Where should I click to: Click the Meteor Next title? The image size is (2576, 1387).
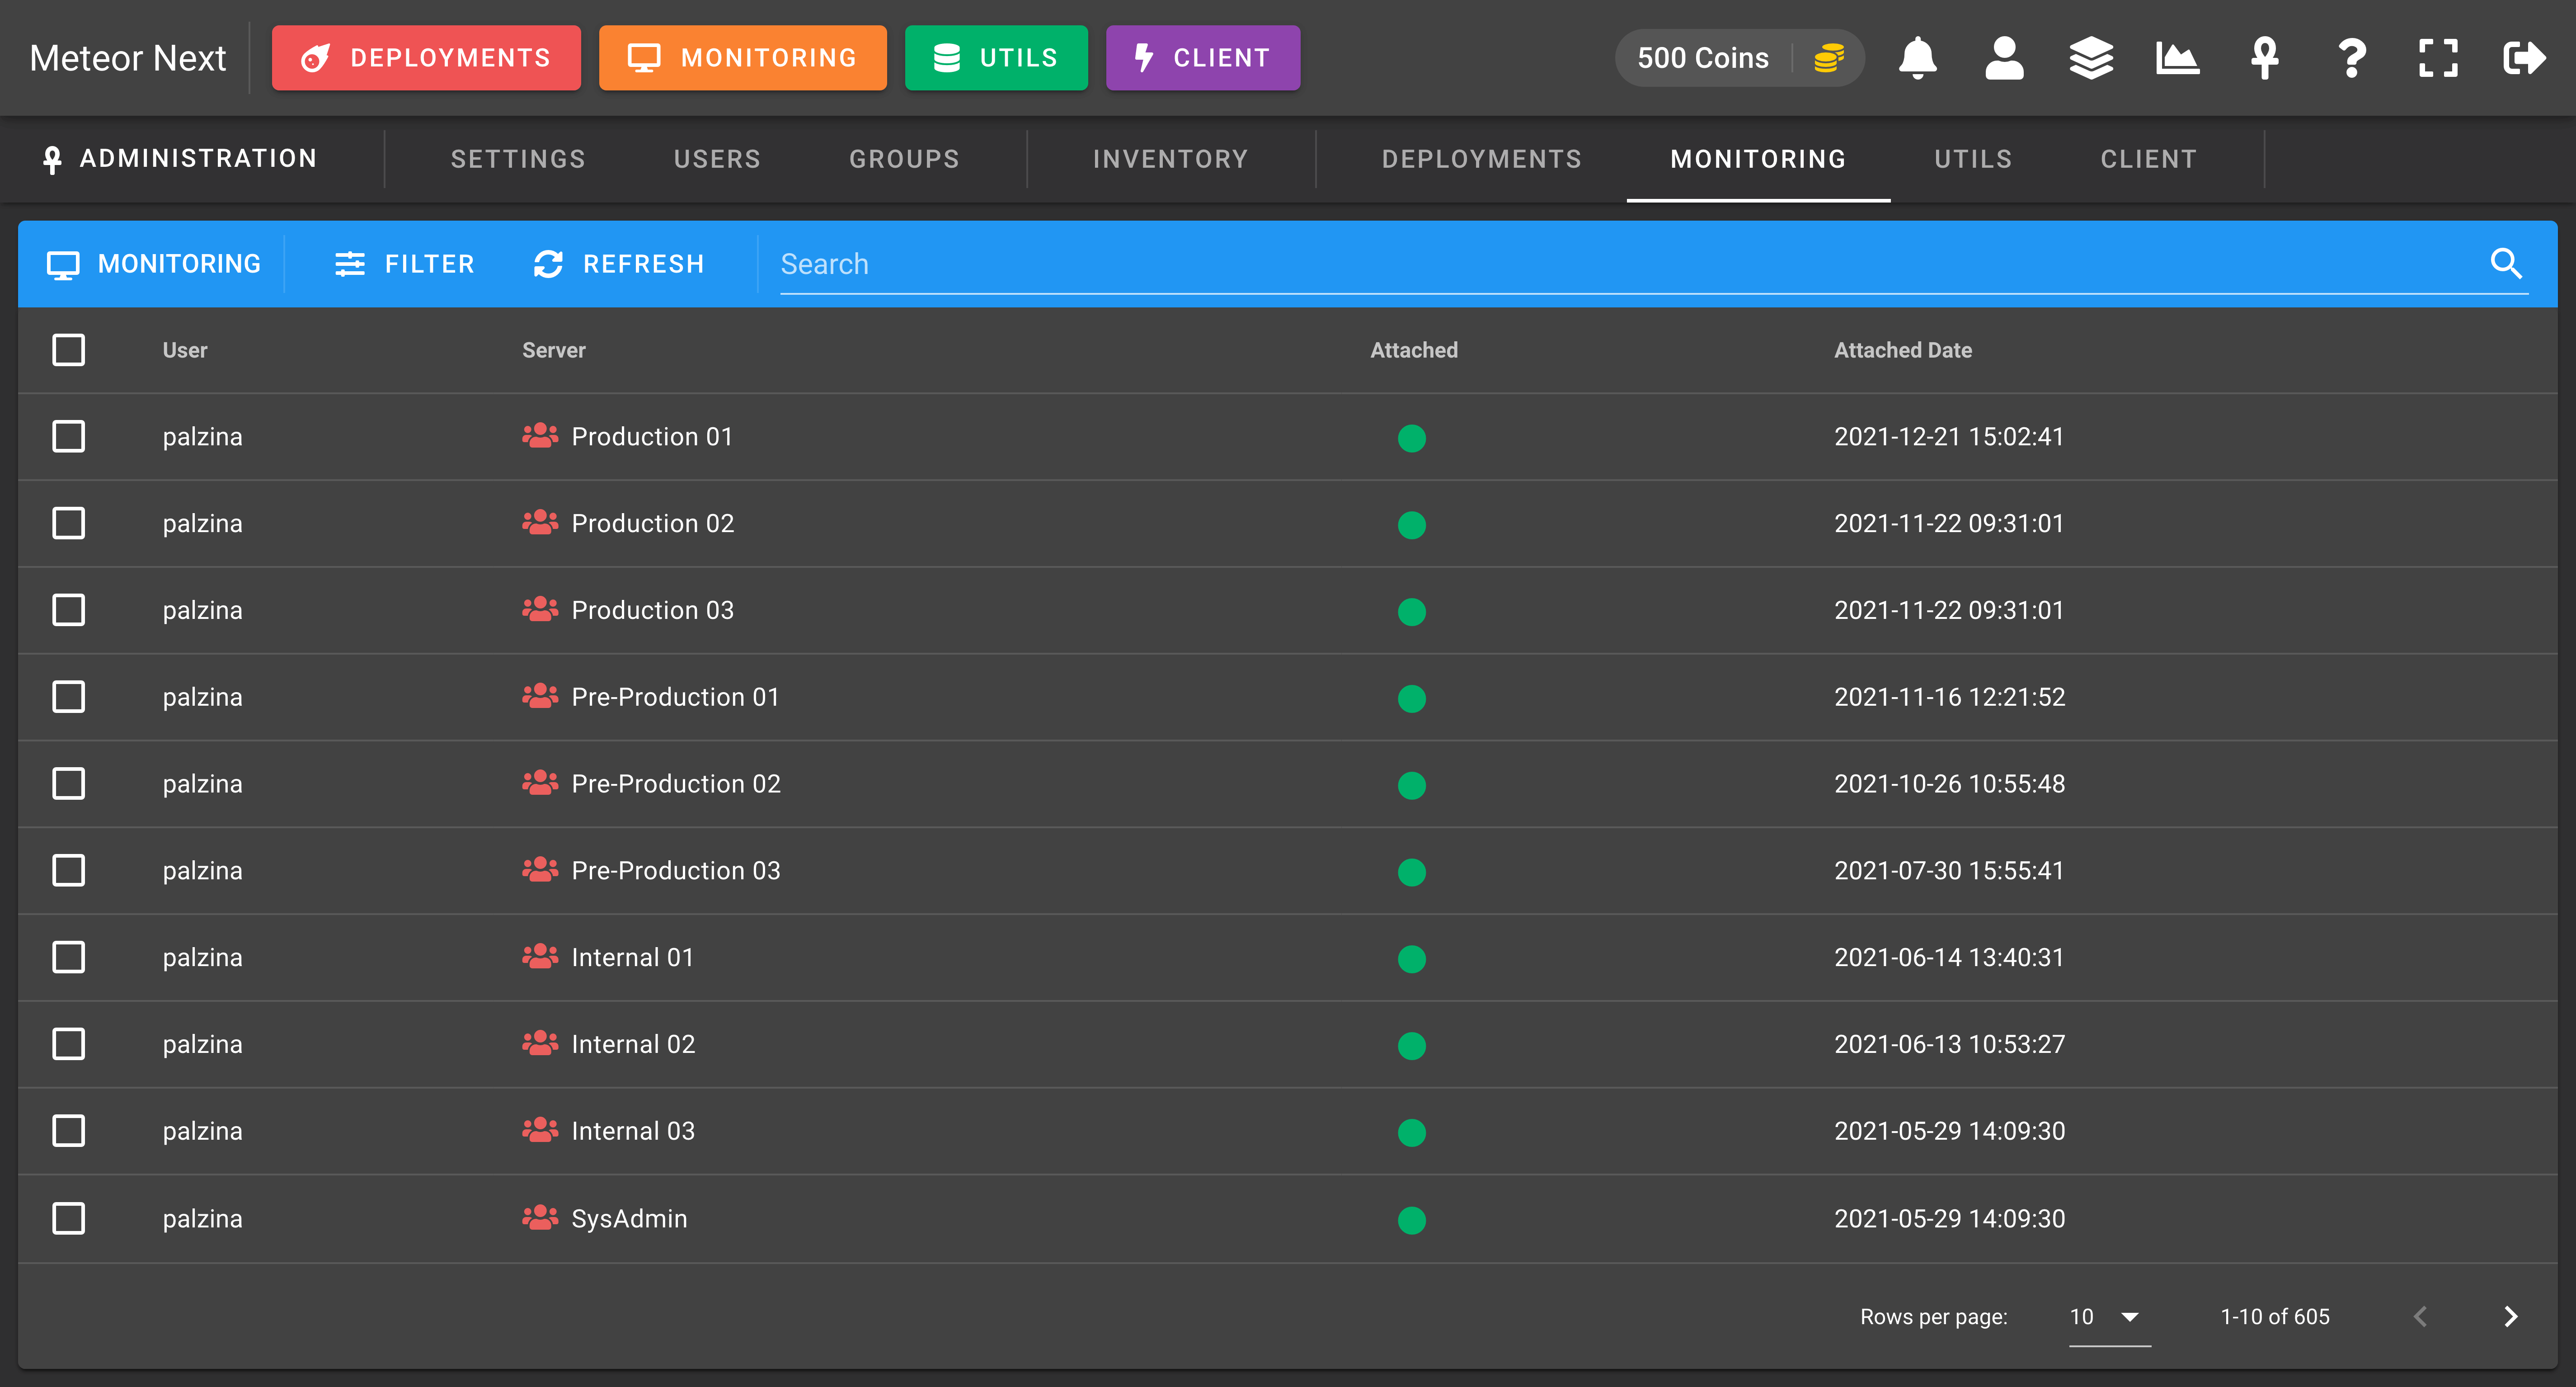(x=128, y=58)
